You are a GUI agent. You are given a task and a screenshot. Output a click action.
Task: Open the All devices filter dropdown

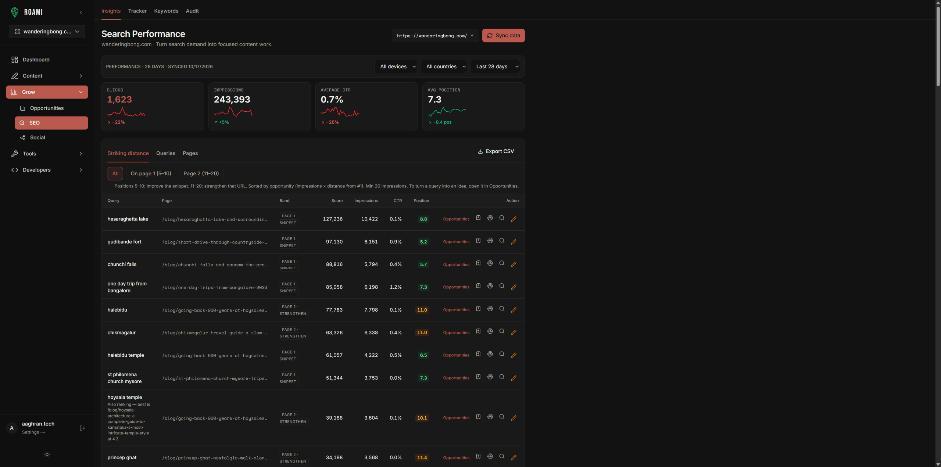tap(397, 67)
